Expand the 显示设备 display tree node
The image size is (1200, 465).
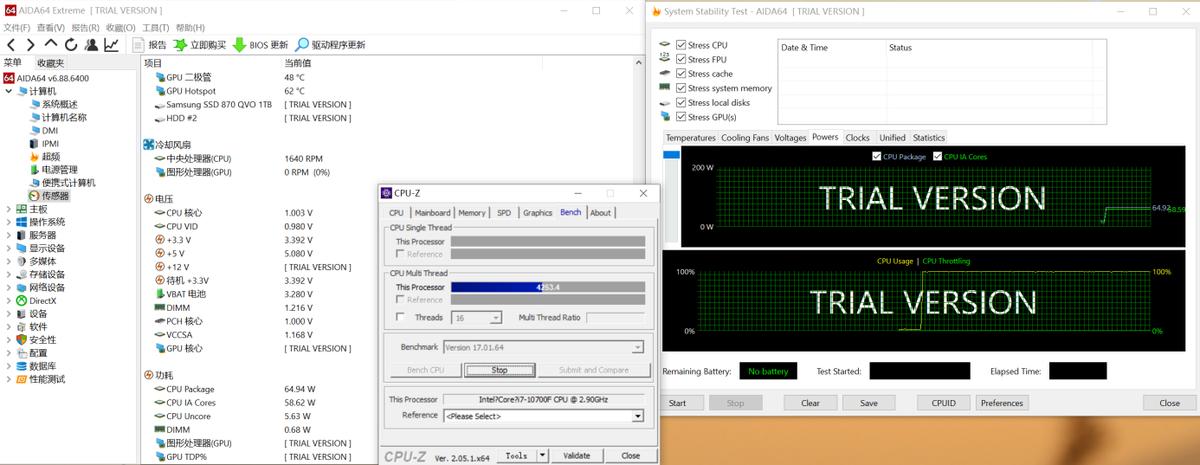coord(9,248)
